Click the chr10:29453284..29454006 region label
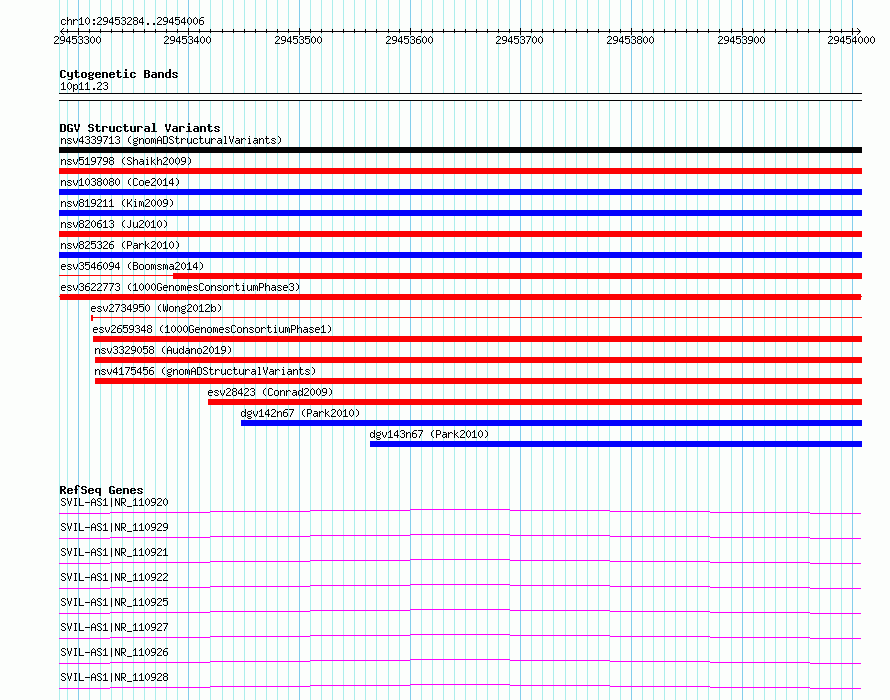This screenshot has width=890, height=700. point(132,22)
